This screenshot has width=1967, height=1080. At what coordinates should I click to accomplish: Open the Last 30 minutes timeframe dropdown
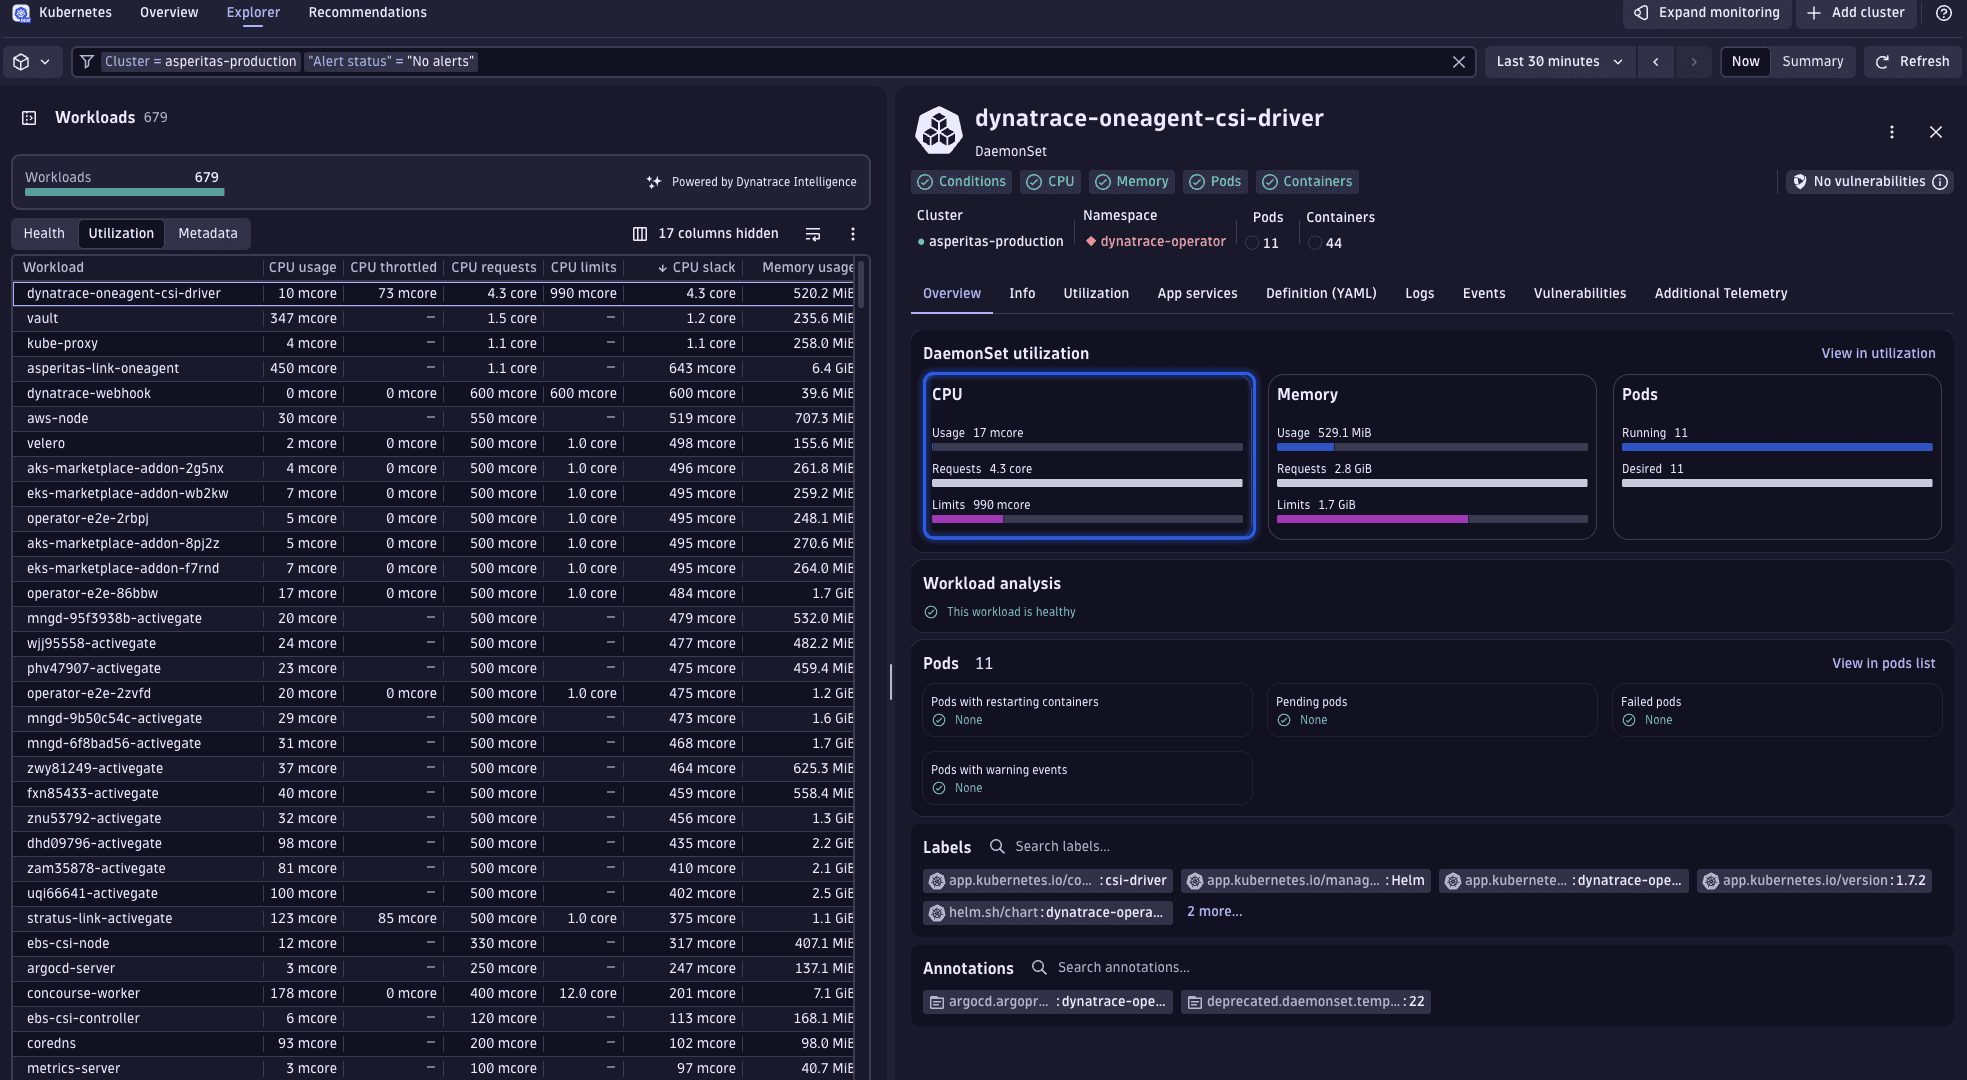click(x=1559, y=61)
